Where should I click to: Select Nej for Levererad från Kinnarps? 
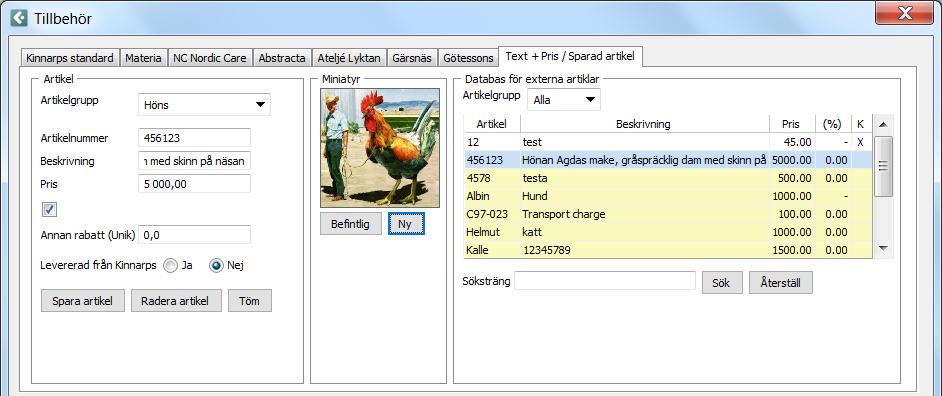(216, 265)
